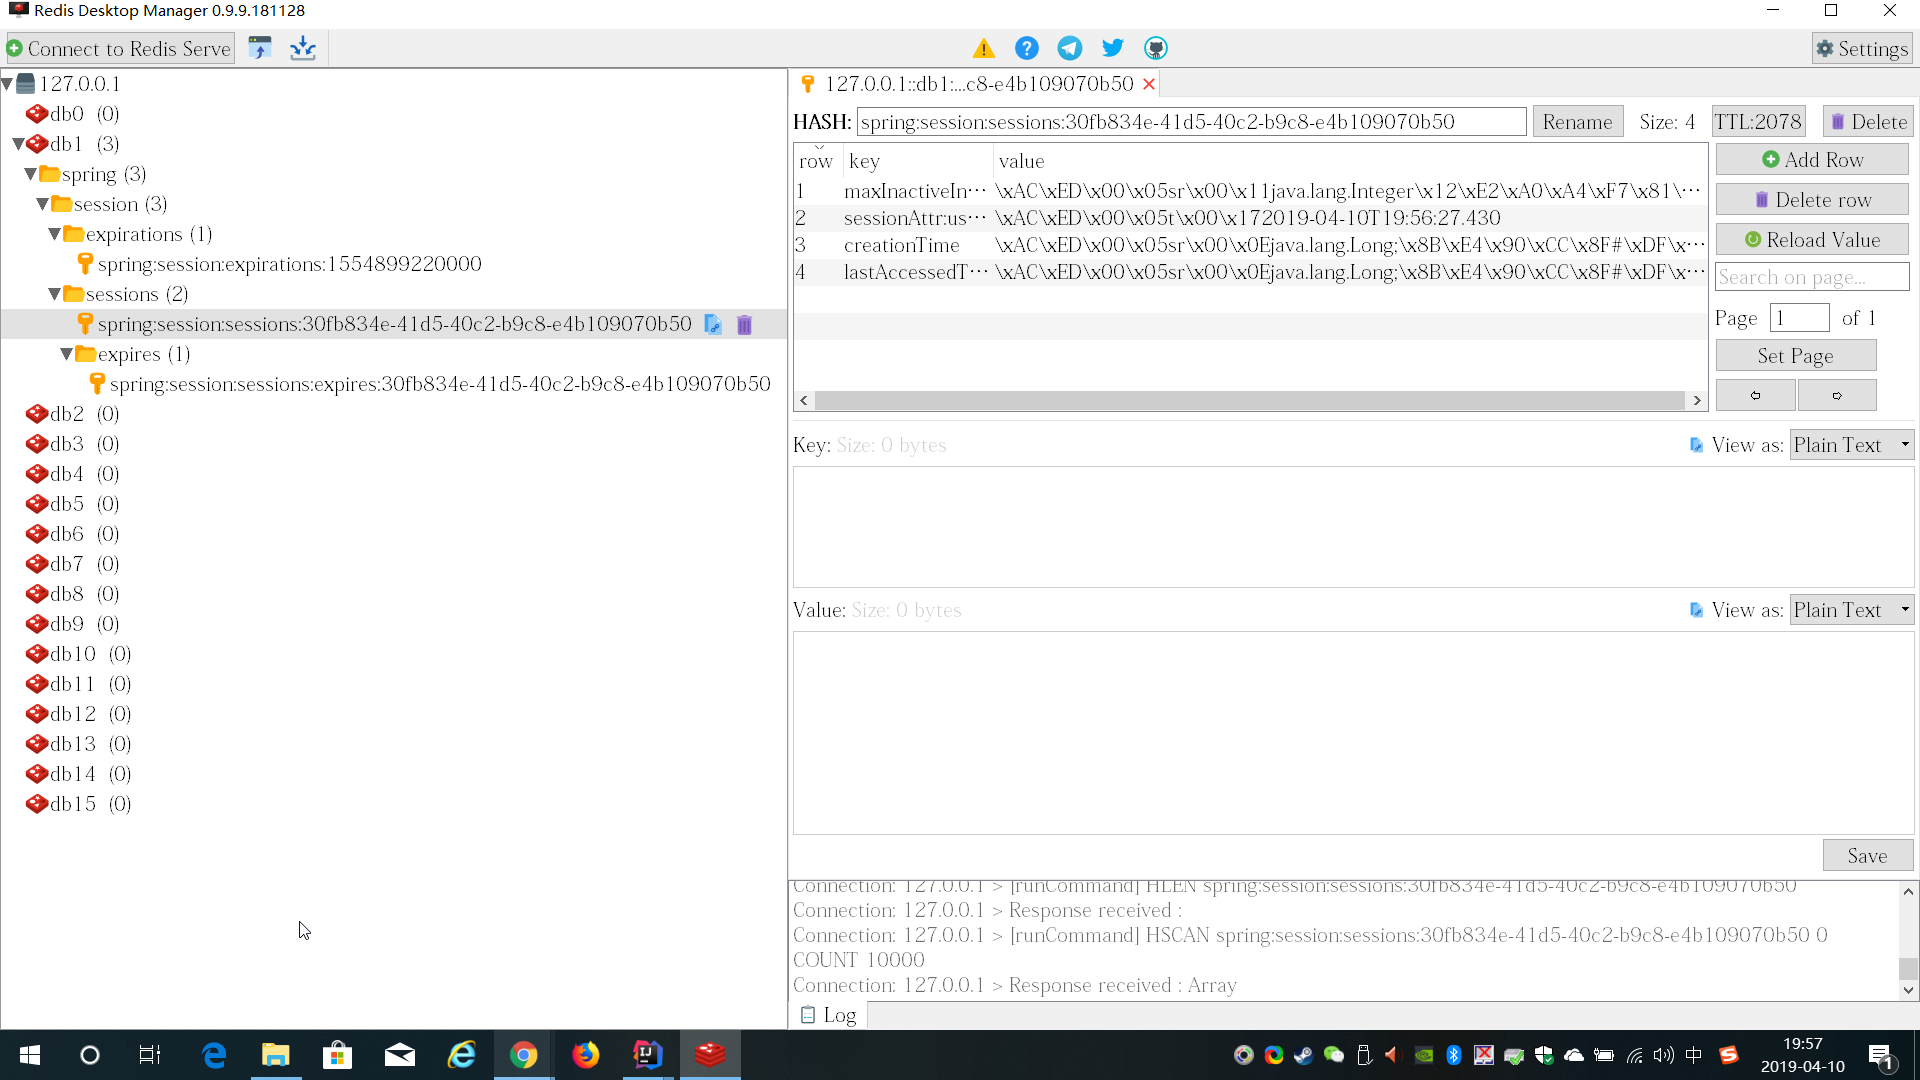The height and width of the screenshot is (1080, 1920).
Task: Click the Search on page field
Action: [1811, 277]
